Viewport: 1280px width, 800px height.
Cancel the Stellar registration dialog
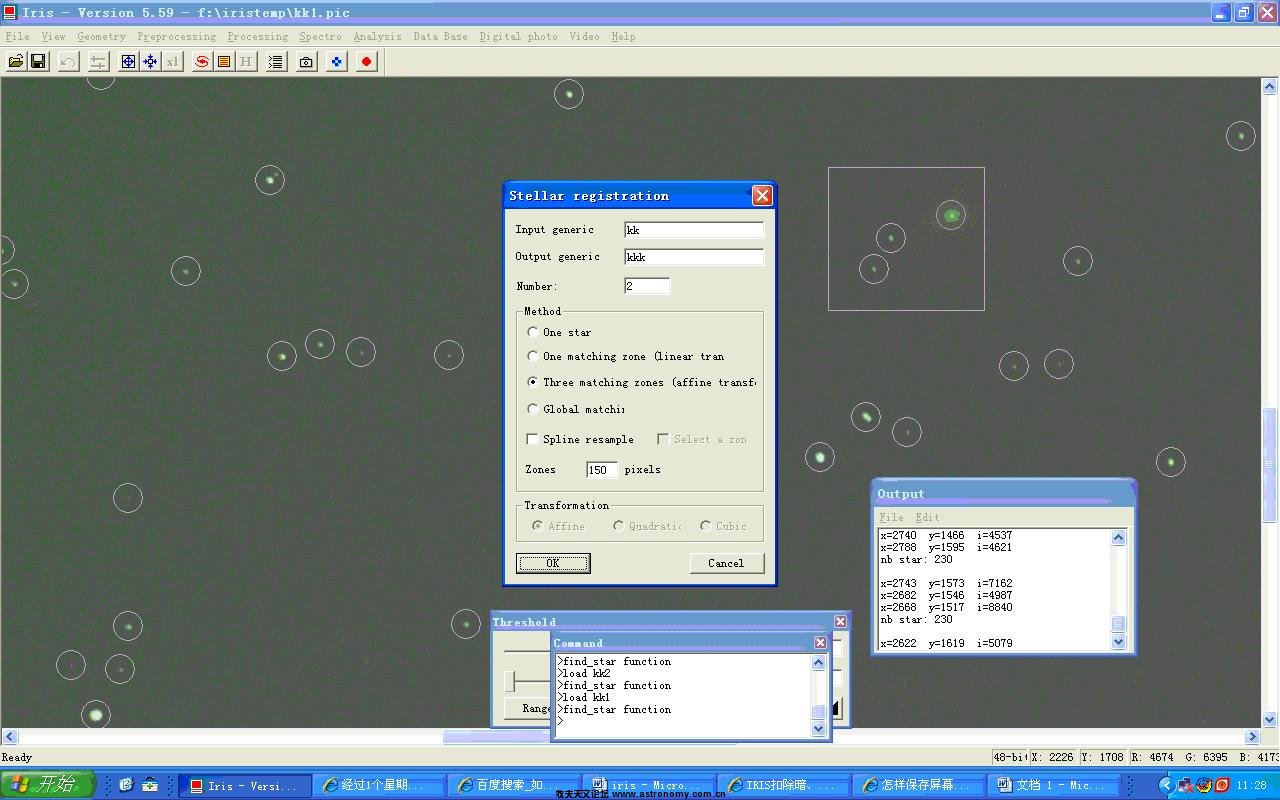point(726,563)
